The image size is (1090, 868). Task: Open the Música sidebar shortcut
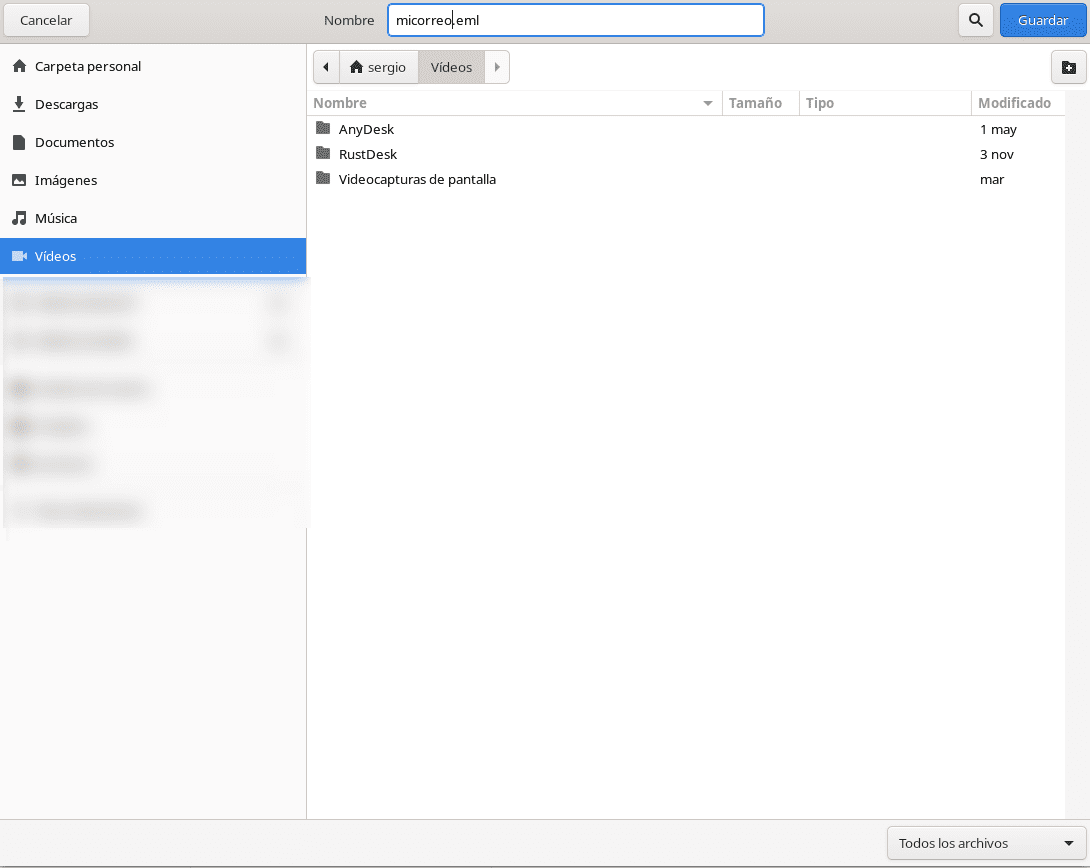[55, 218]
